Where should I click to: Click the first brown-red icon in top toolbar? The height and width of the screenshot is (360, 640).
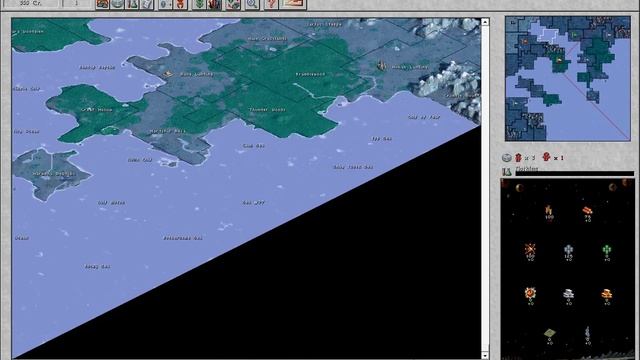[102, 4]
